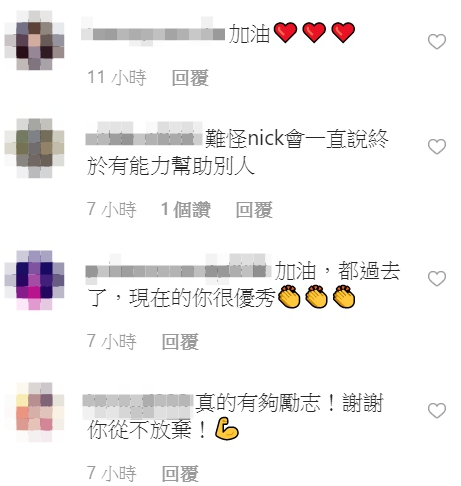Open the pink avatar of the last commenter
The width and height of the screenshot is (461, 486).
pos(34,412)
